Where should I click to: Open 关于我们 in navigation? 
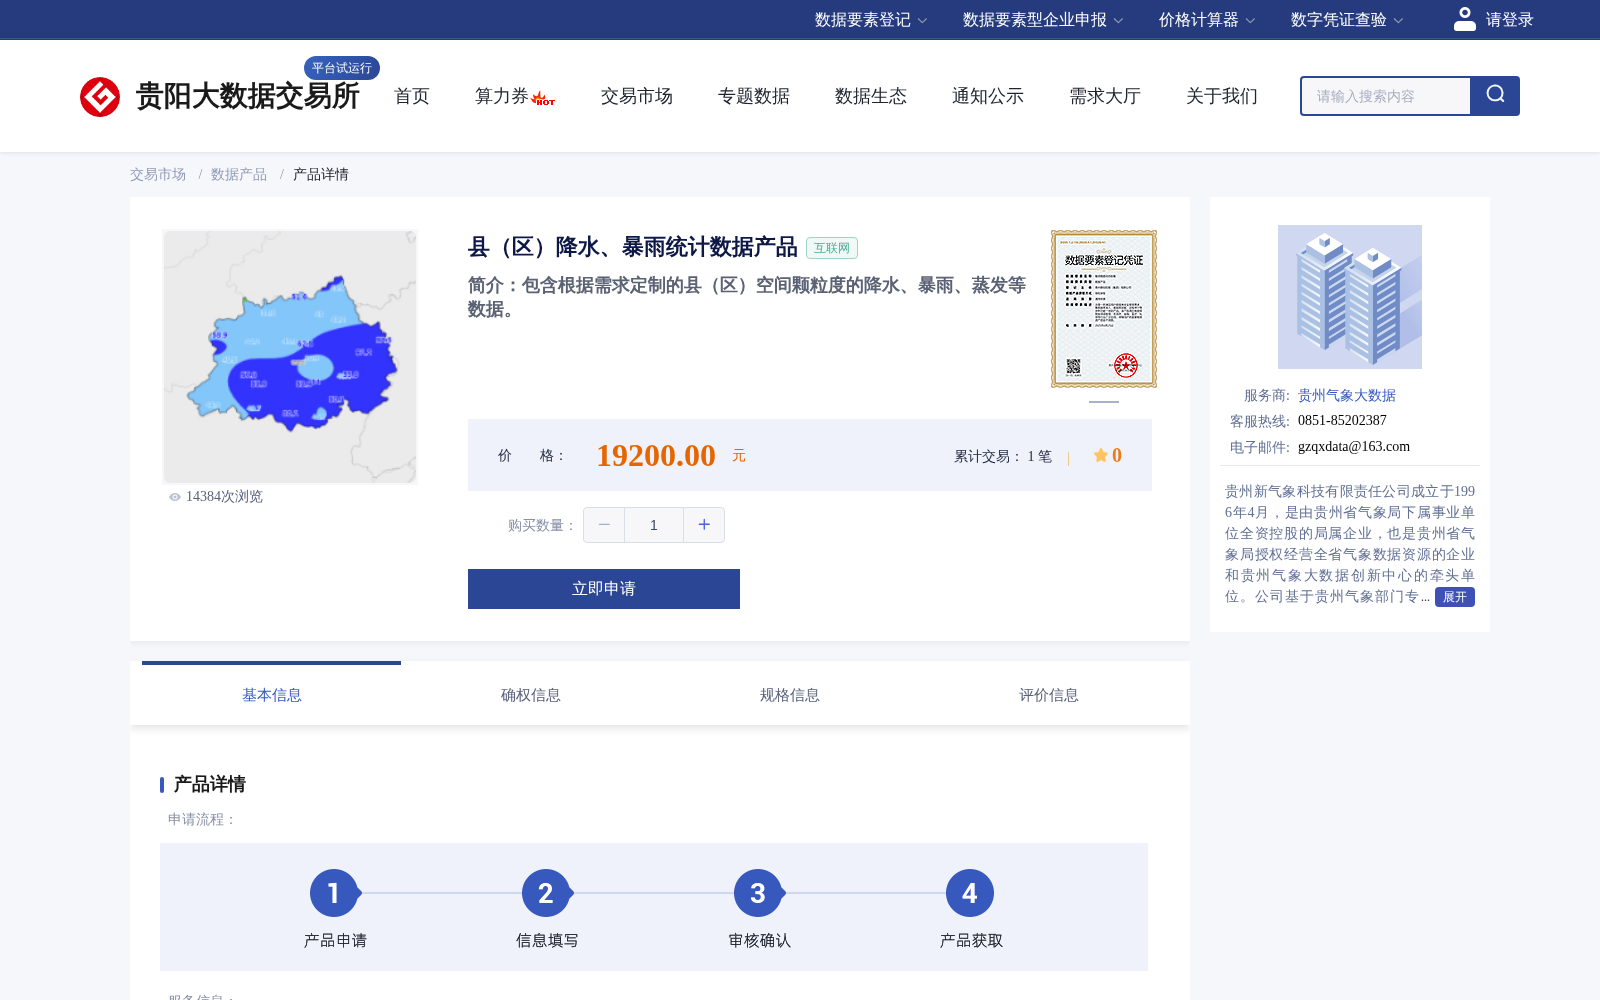(x=1222, y=96)
